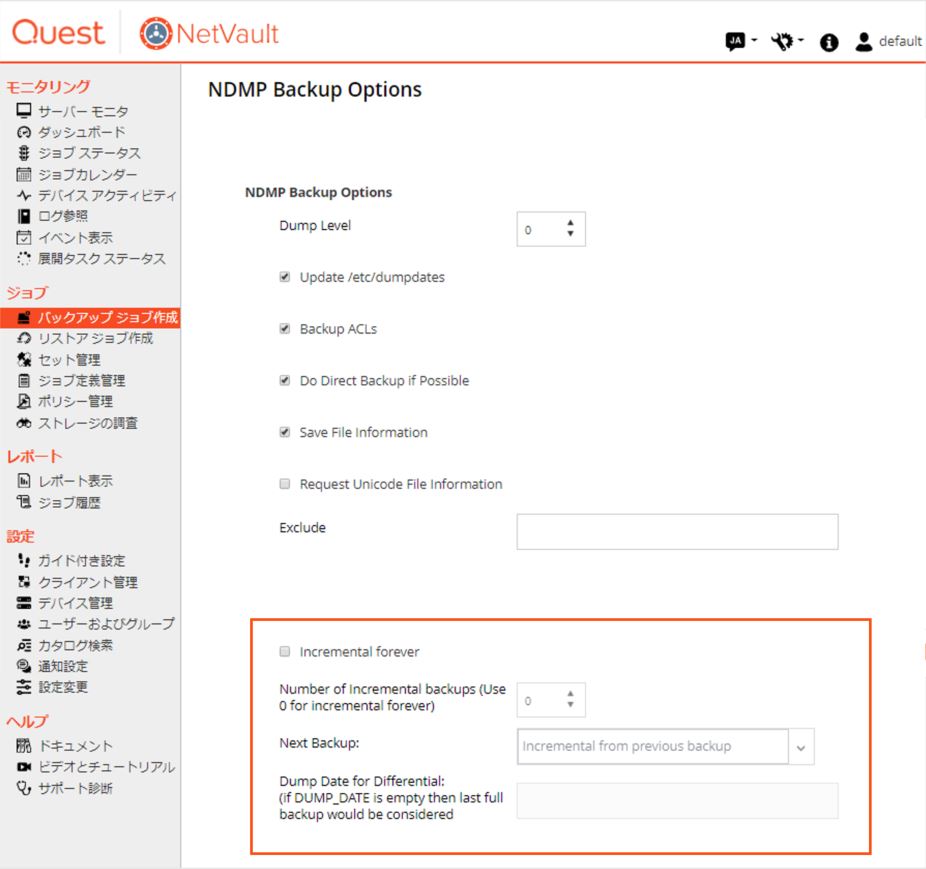Open the Next Backup dropdown arrow
Screen dimensions: 926x869
pos(801,747)
